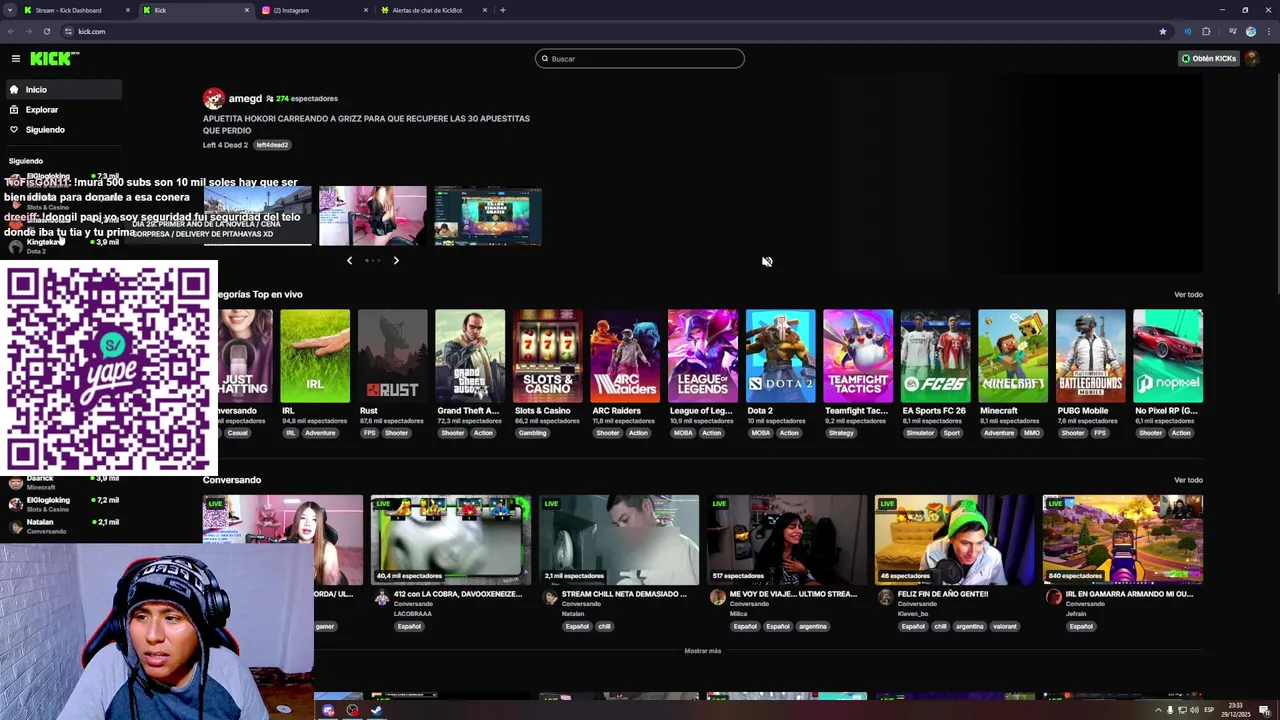This screenshot has height=720, width=1280.
Task: Go back to previous page
Action: (x=11, y=31)
